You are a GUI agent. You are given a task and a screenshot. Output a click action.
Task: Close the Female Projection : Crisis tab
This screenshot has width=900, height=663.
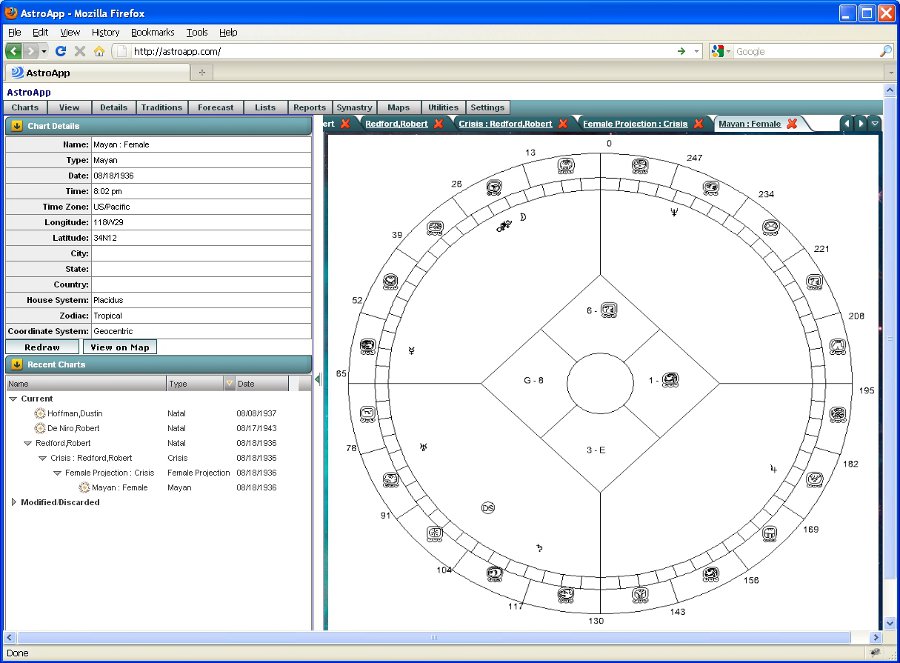click(699, 124)
